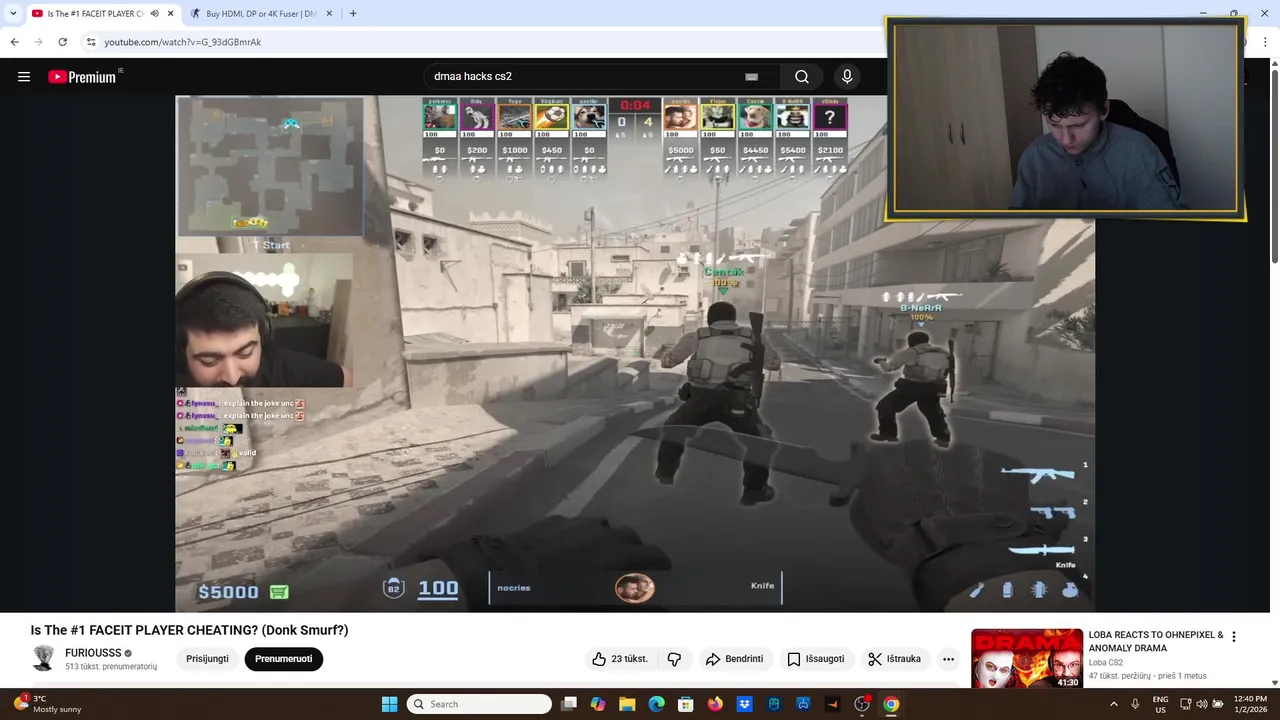
Task: Open File Explorer from the taskbar
Action: [627, 704]
